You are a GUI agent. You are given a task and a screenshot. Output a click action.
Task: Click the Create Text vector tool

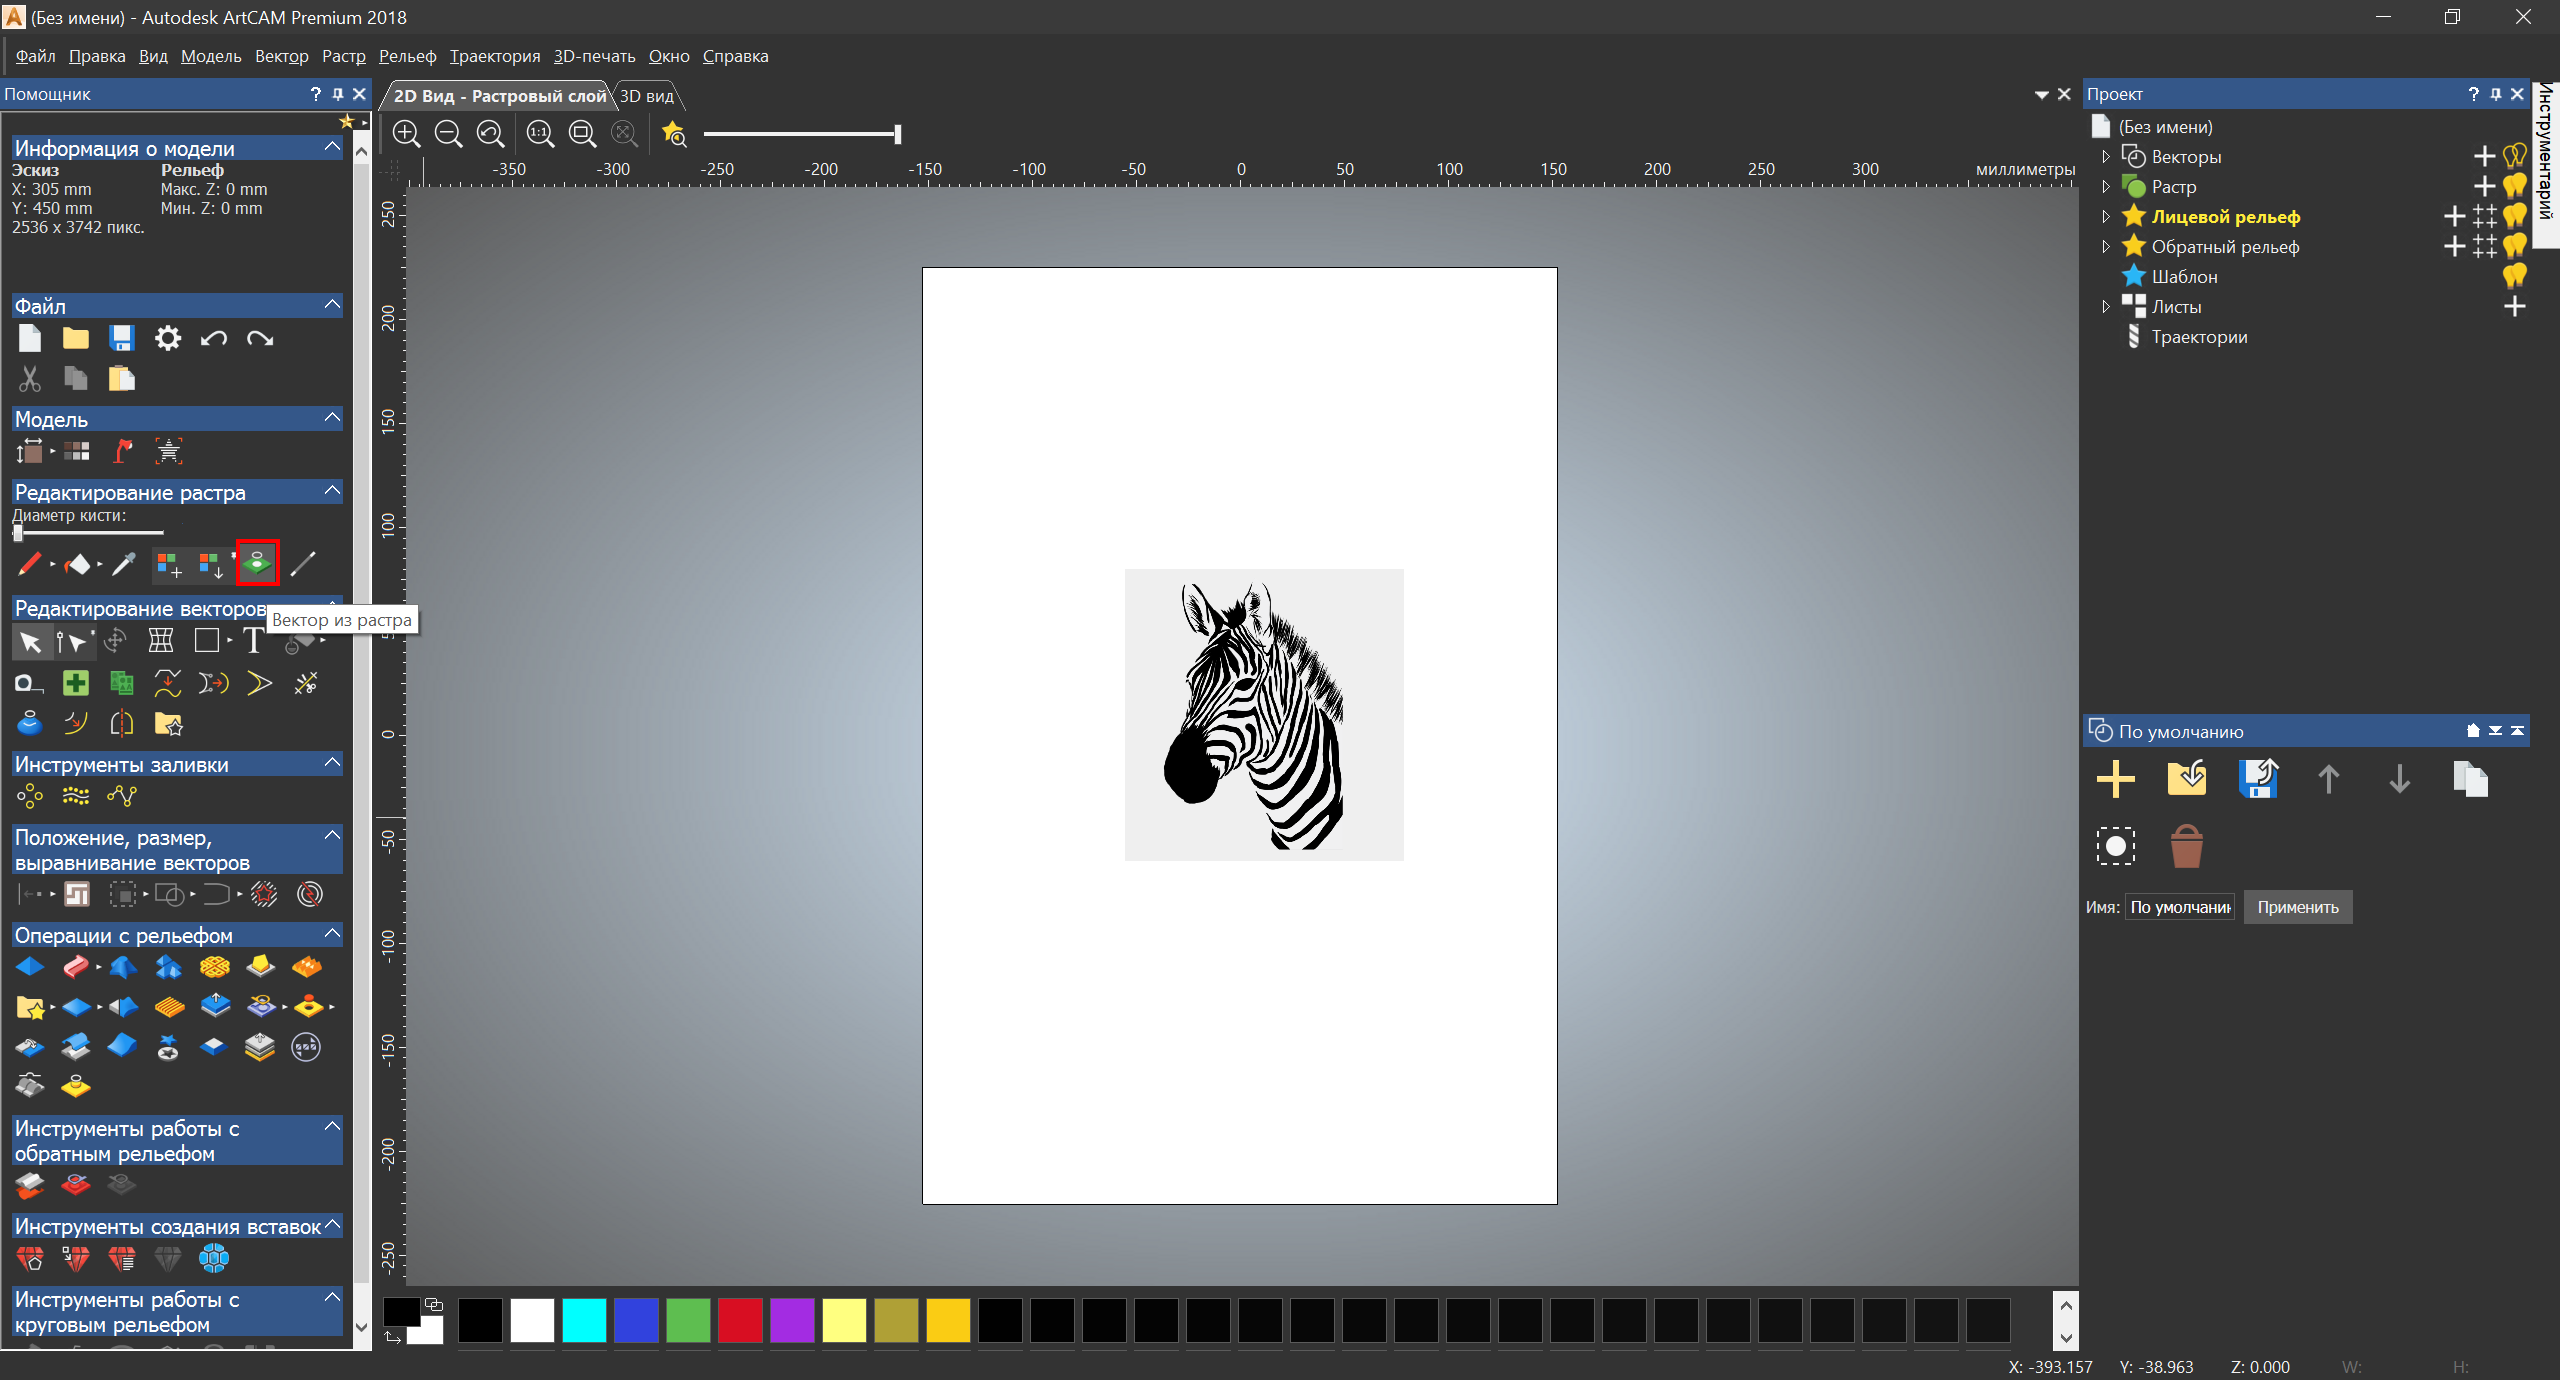(253, 641)
